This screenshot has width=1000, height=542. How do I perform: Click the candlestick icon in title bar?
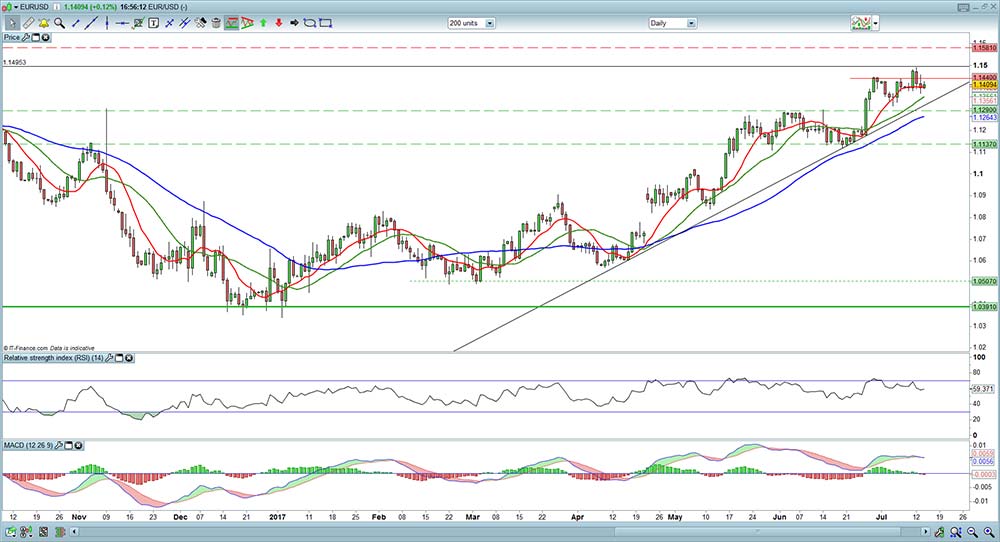5,7
